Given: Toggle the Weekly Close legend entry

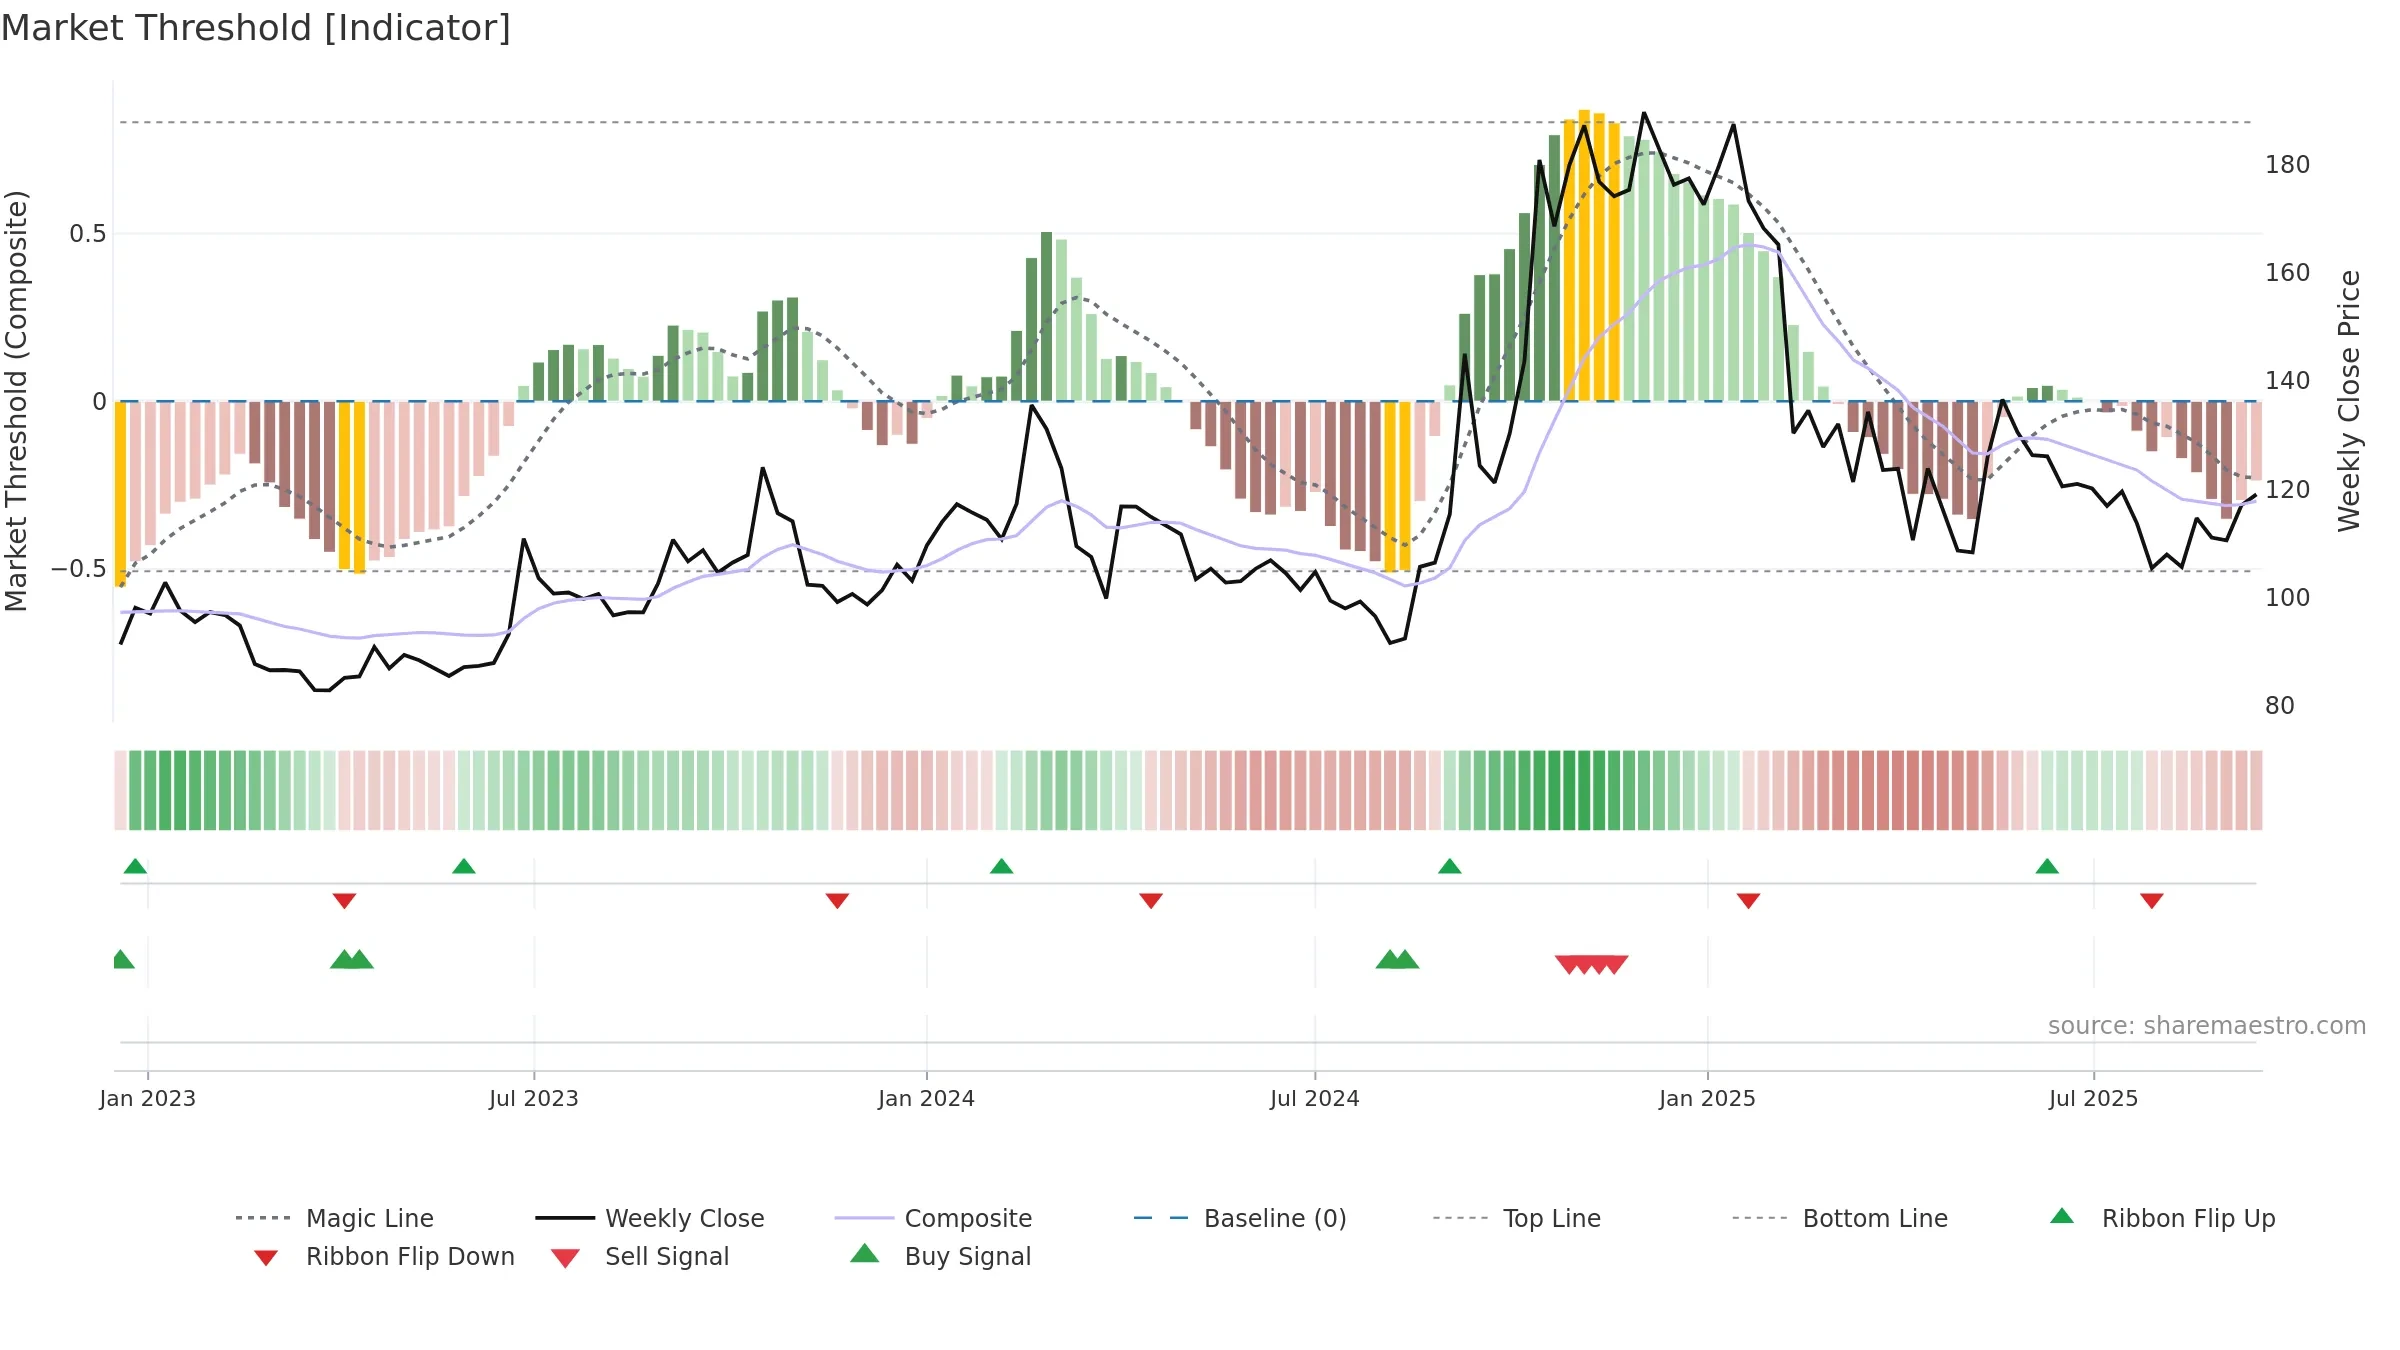Looking at the screenshot, I should point(650,1218).
